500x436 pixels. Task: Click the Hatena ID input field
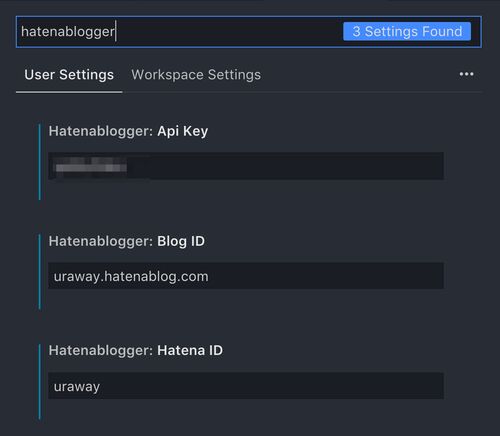tap(246, 386)
